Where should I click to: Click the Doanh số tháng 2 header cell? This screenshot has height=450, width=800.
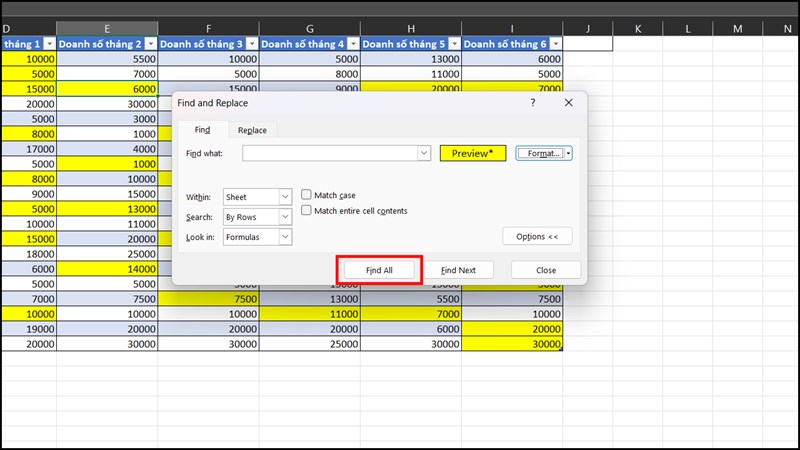[107, 44]
